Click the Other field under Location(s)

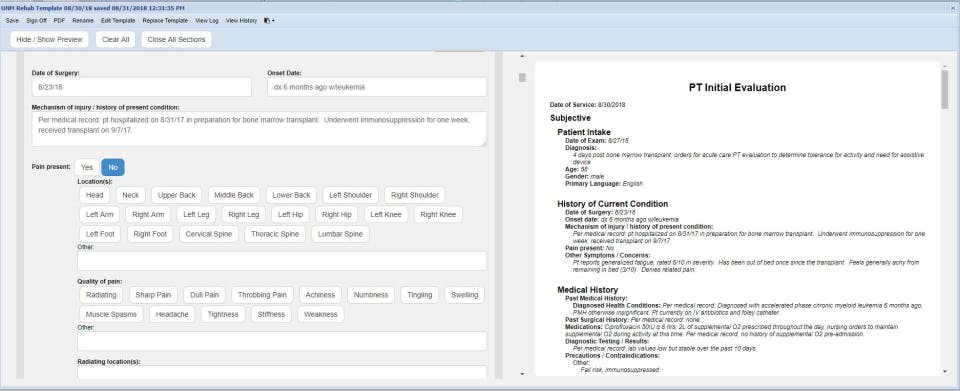pyautogui.click(x=282, y=261)
